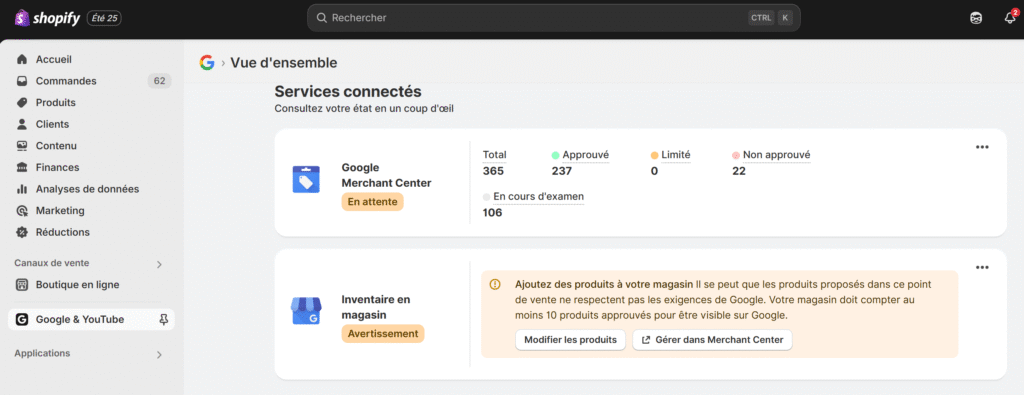Click the warning alert icon
The image size is (1024, 395).
point(495,284)
